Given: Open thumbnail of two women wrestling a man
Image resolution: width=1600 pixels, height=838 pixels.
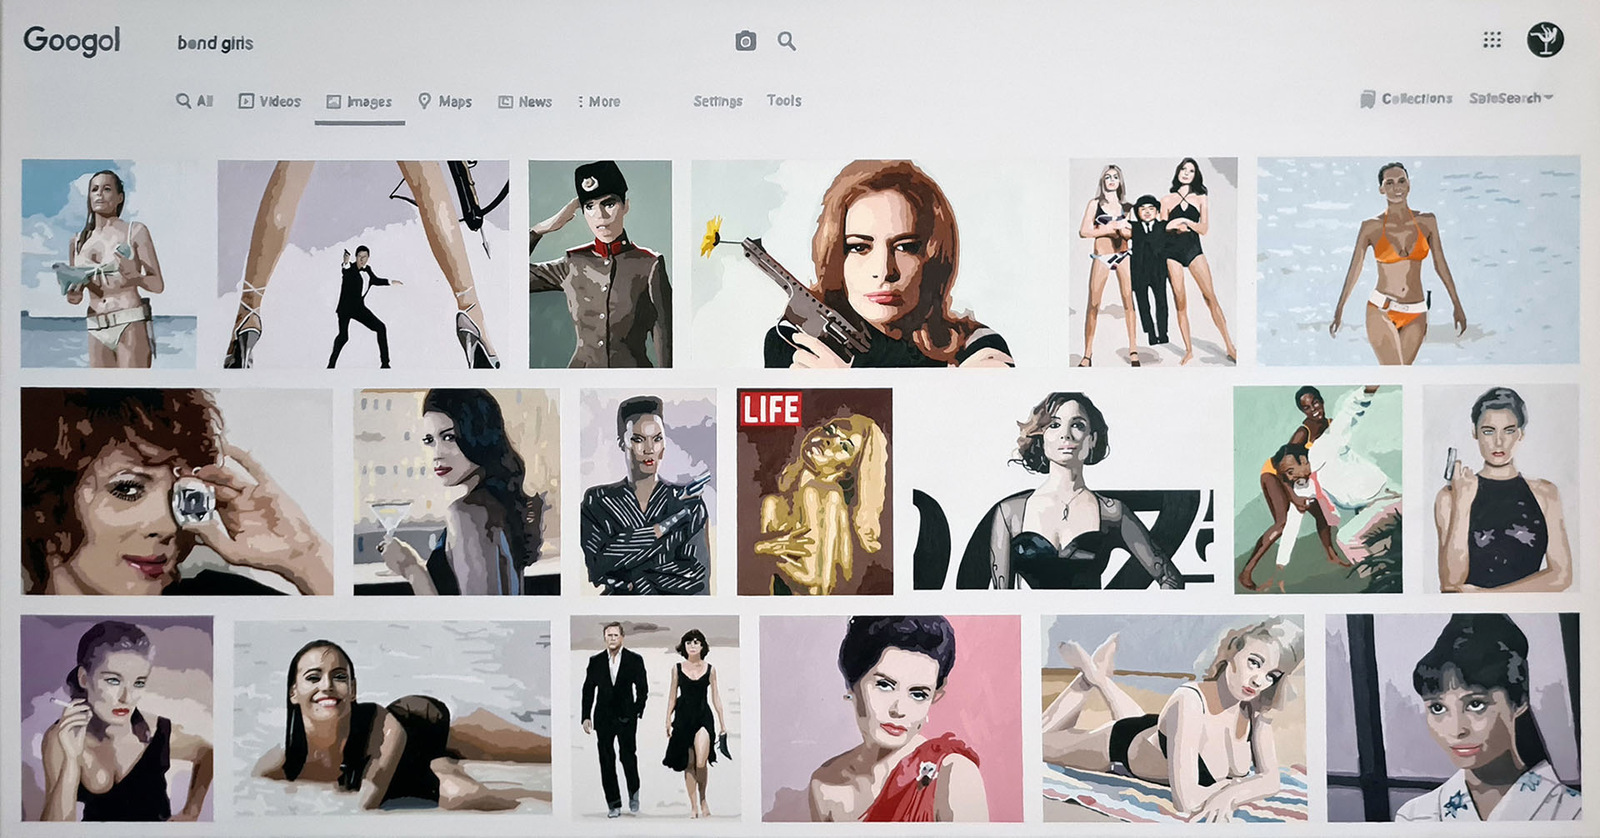Looking at the screenshot, I should point(1318,489).
